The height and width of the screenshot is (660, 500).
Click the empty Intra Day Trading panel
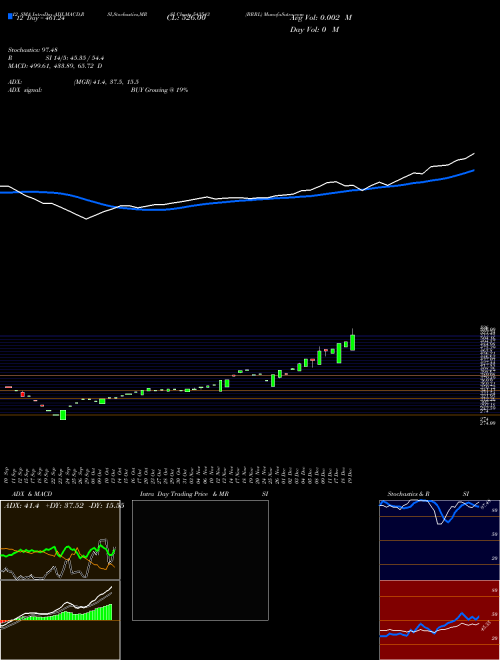coord(200,560)
